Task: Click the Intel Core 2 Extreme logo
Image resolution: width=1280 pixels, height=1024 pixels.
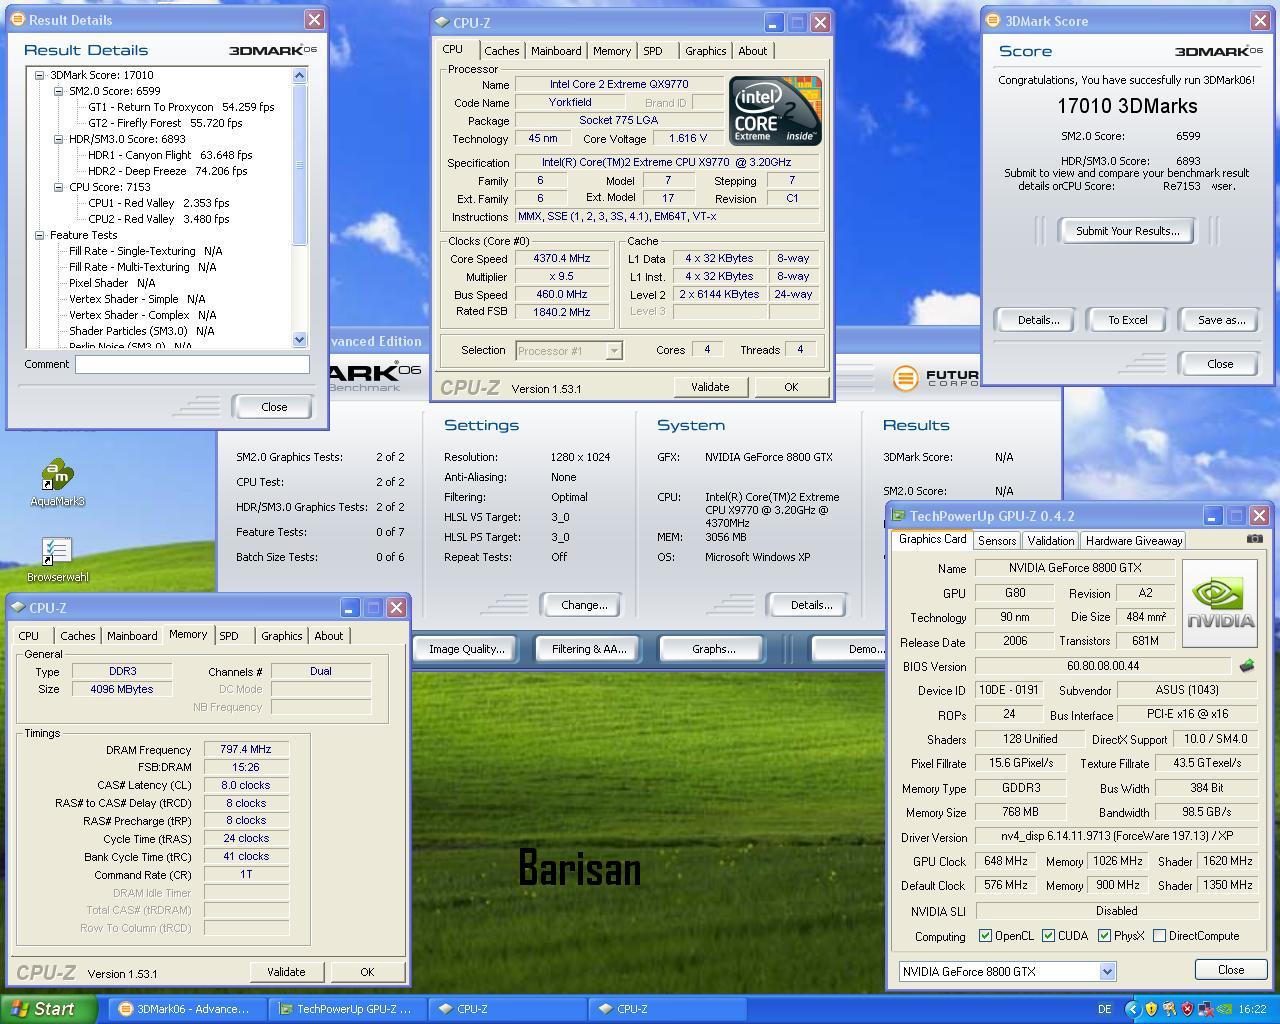Action: point(775,110)
